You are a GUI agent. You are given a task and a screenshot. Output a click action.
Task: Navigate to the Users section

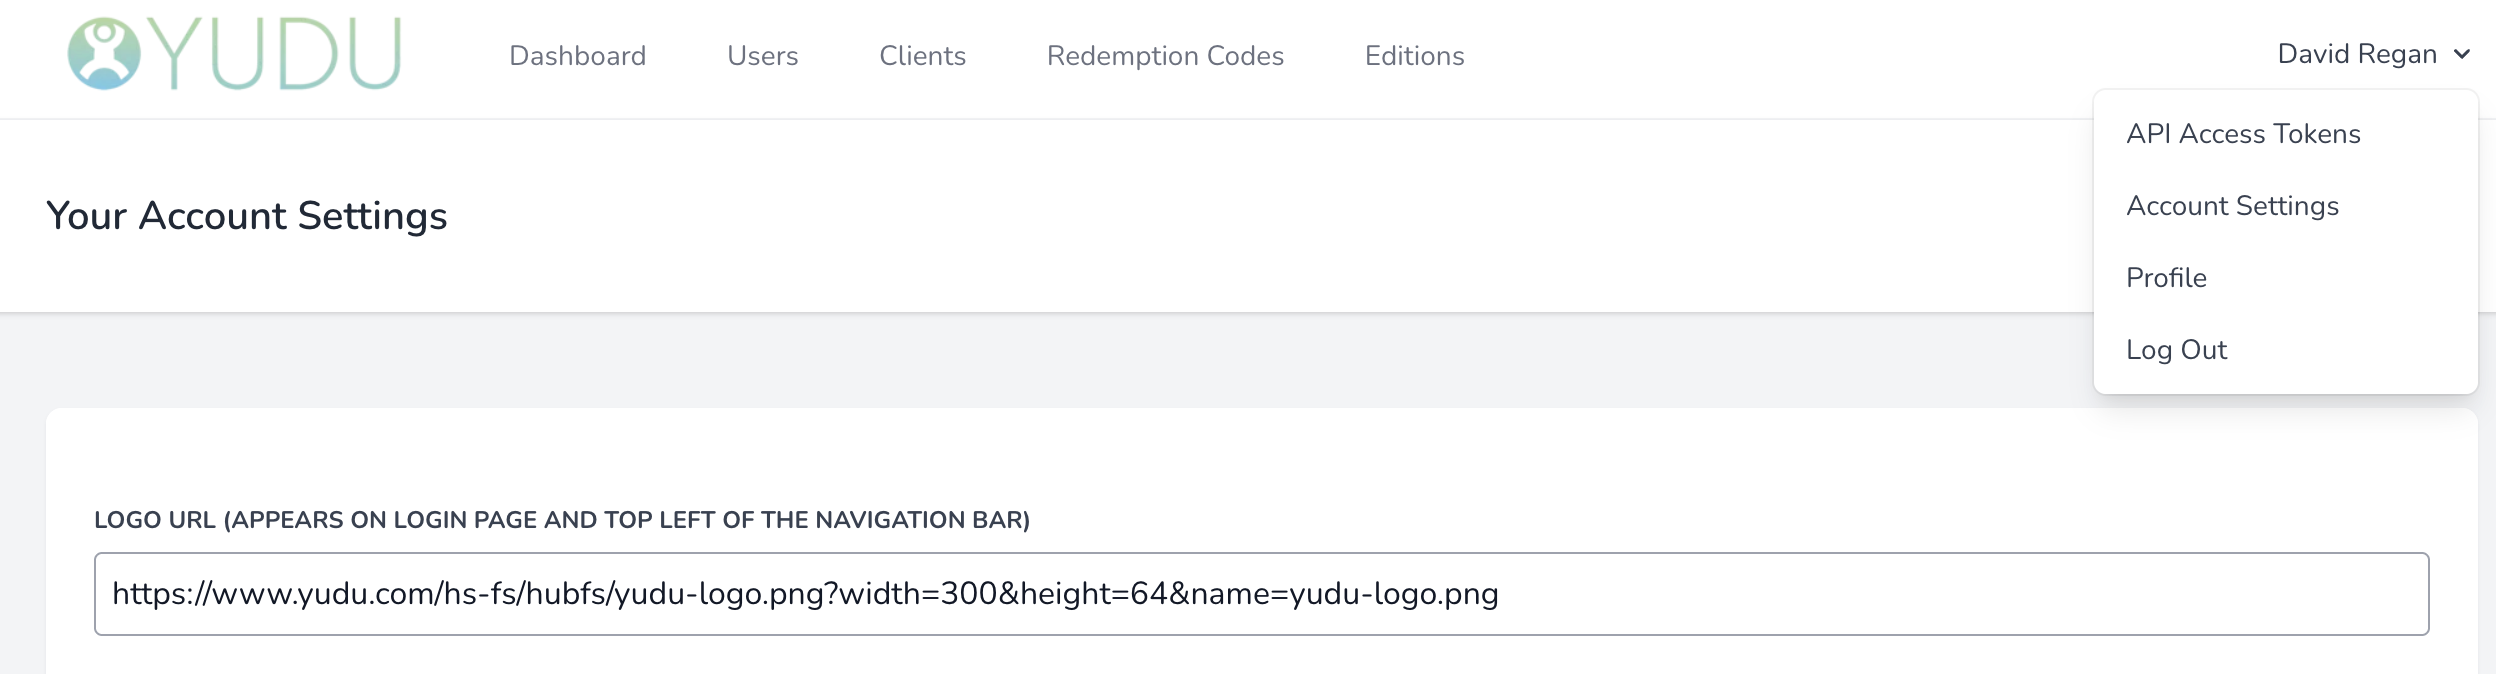pos(763,56)
